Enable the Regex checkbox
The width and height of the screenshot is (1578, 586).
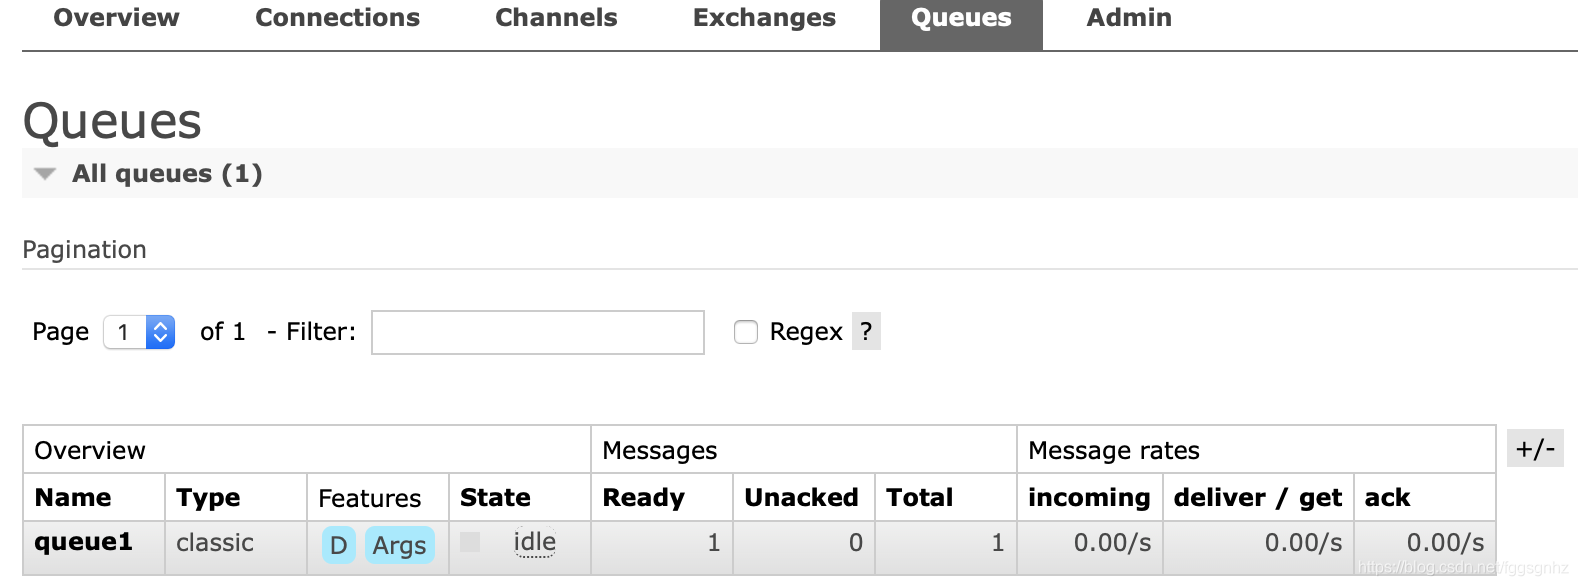746,332
